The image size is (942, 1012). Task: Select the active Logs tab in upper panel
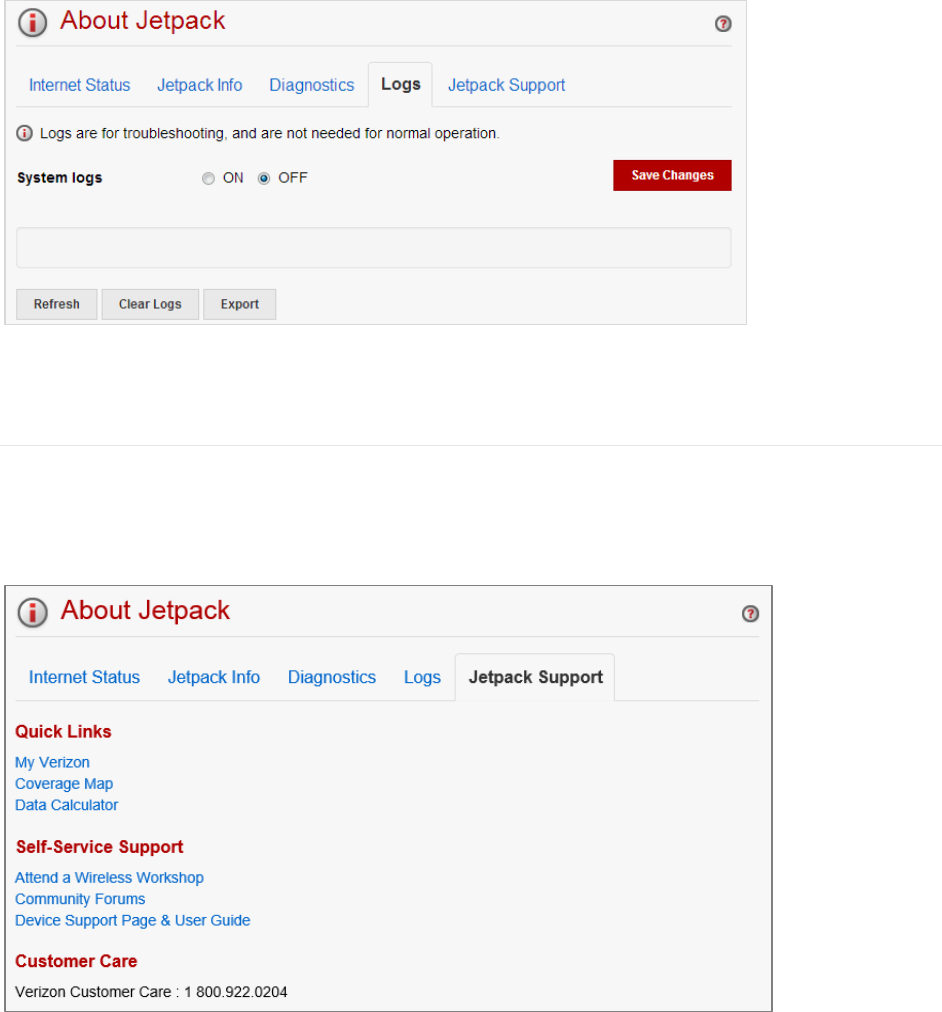point(400,85)
